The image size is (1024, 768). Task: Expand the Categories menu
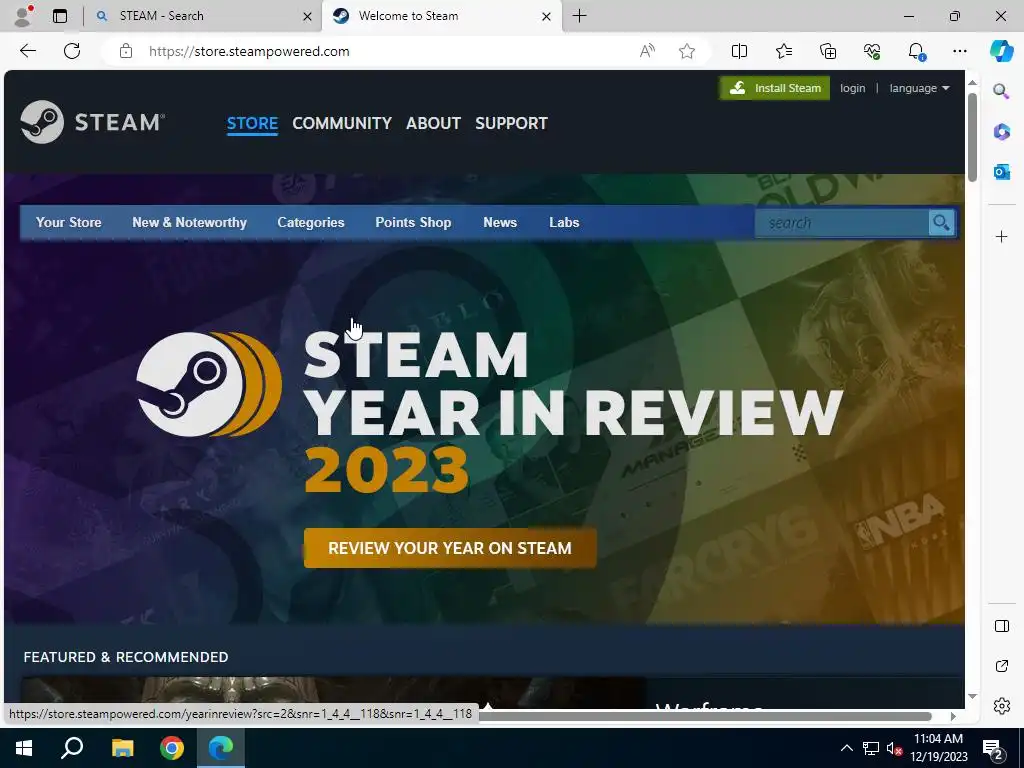pyautogui.click(x=311, y=223)
